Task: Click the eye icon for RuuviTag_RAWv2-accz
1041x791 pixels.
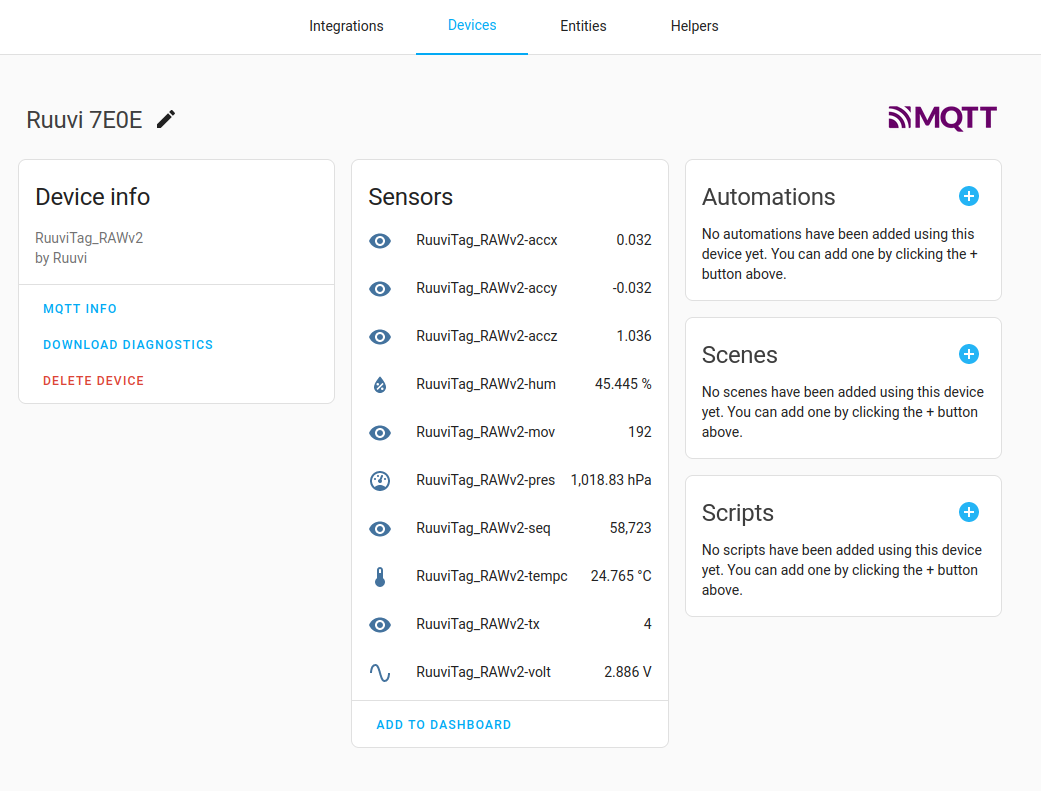Action: (x=380, y=337)
